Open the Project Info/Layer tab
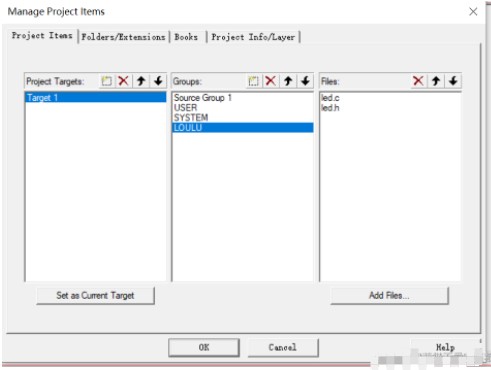The width and height of the screenshot is (491, 370). tap(253, 37)
